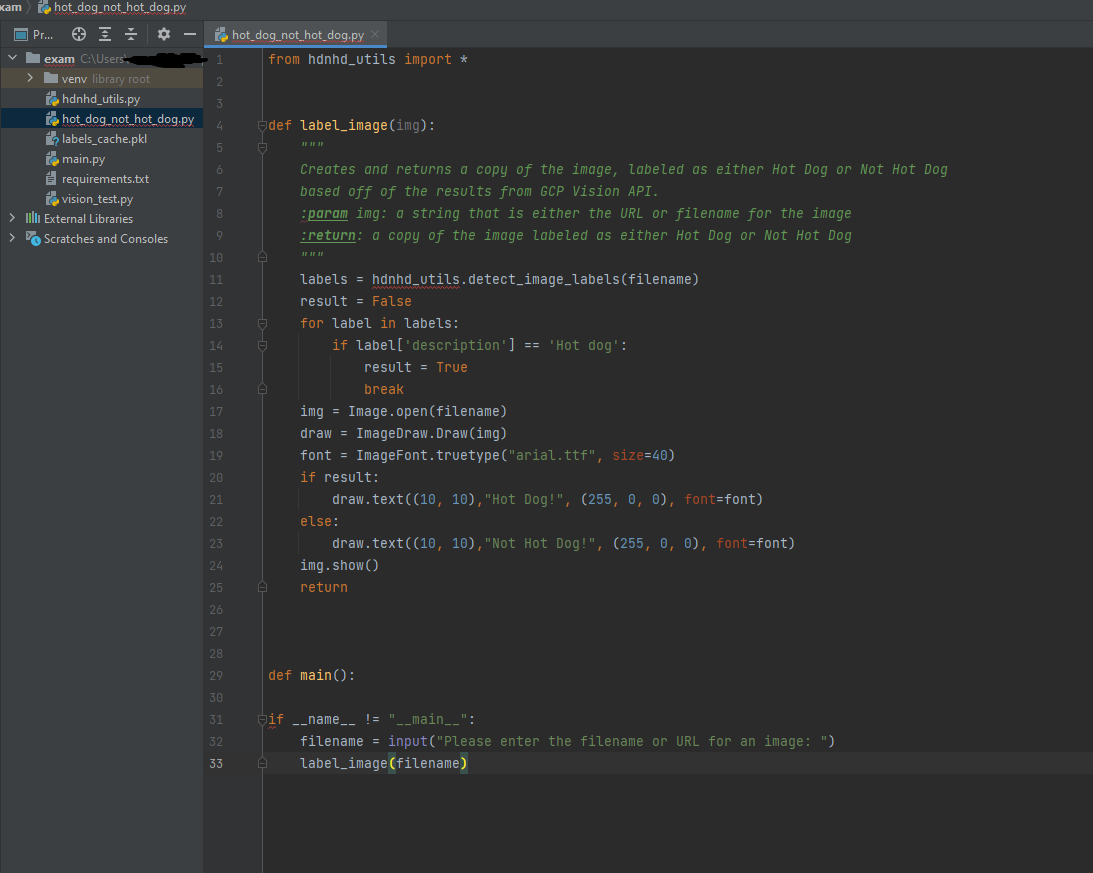The width and height of the screenshot is (1093, 873).
Task: Click the External Libraries bar-chart icon
Action: 32,219
